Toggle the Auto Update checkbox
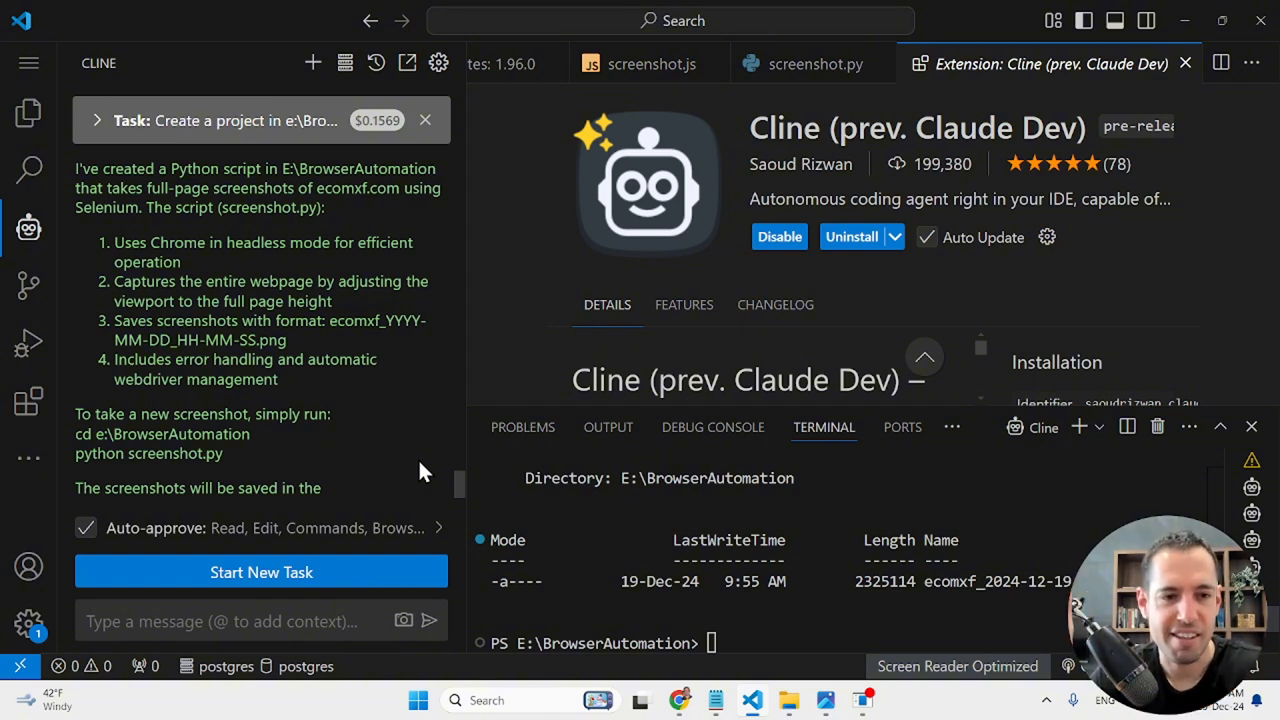This screenshot has width=1280, height=720. [x=927, y=237]
